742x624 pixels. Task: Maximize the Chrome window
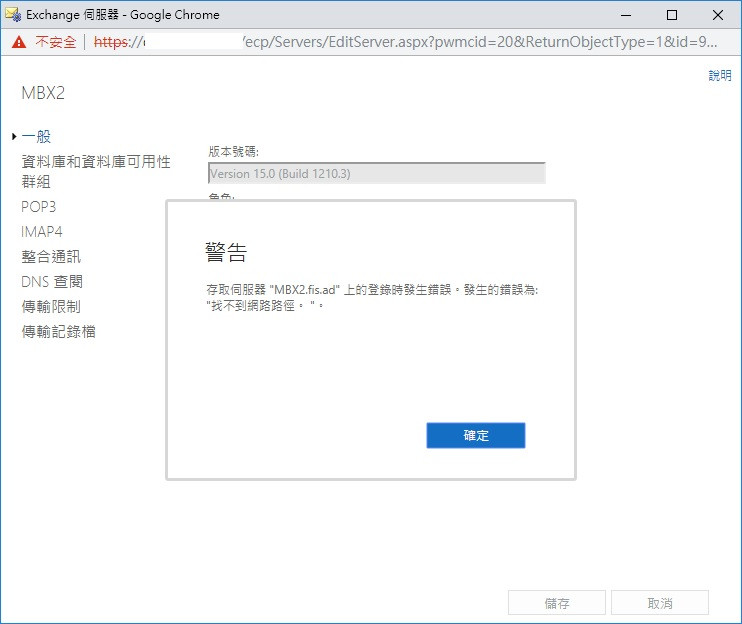click(672, 15)
